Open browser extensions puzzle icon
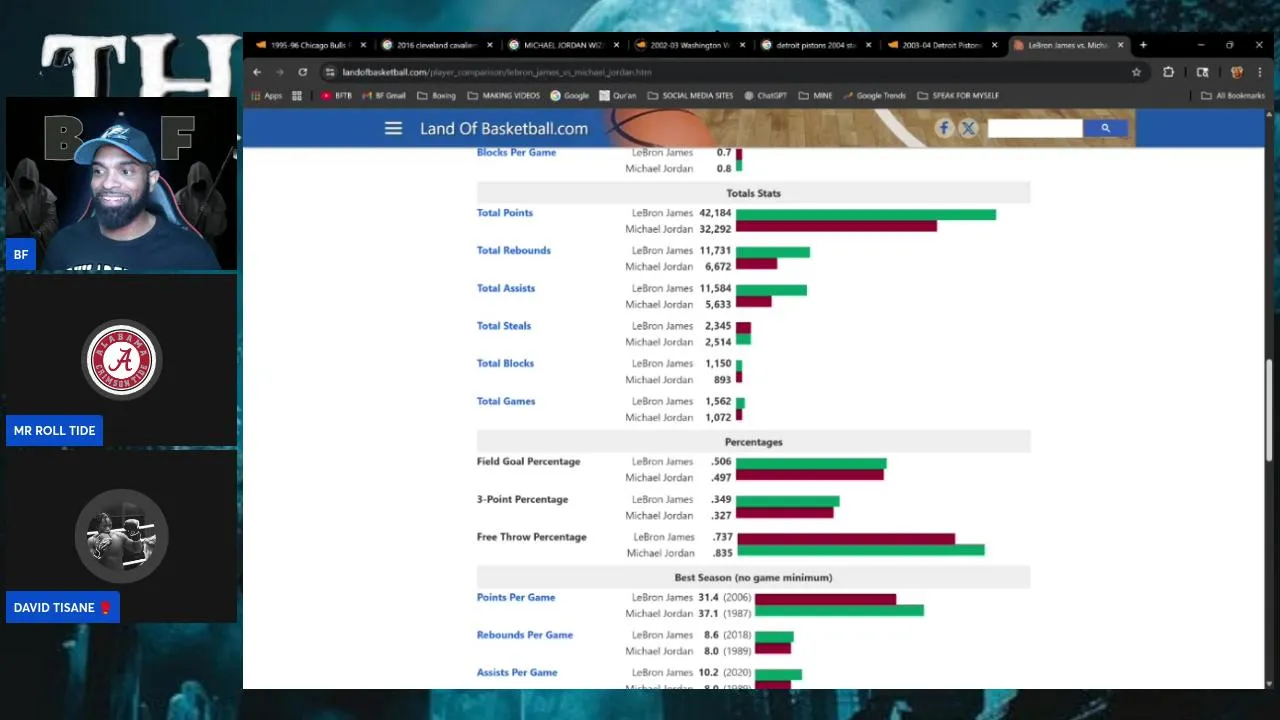This screenshot has height=720, width=1280. [x=1168, y=72]
